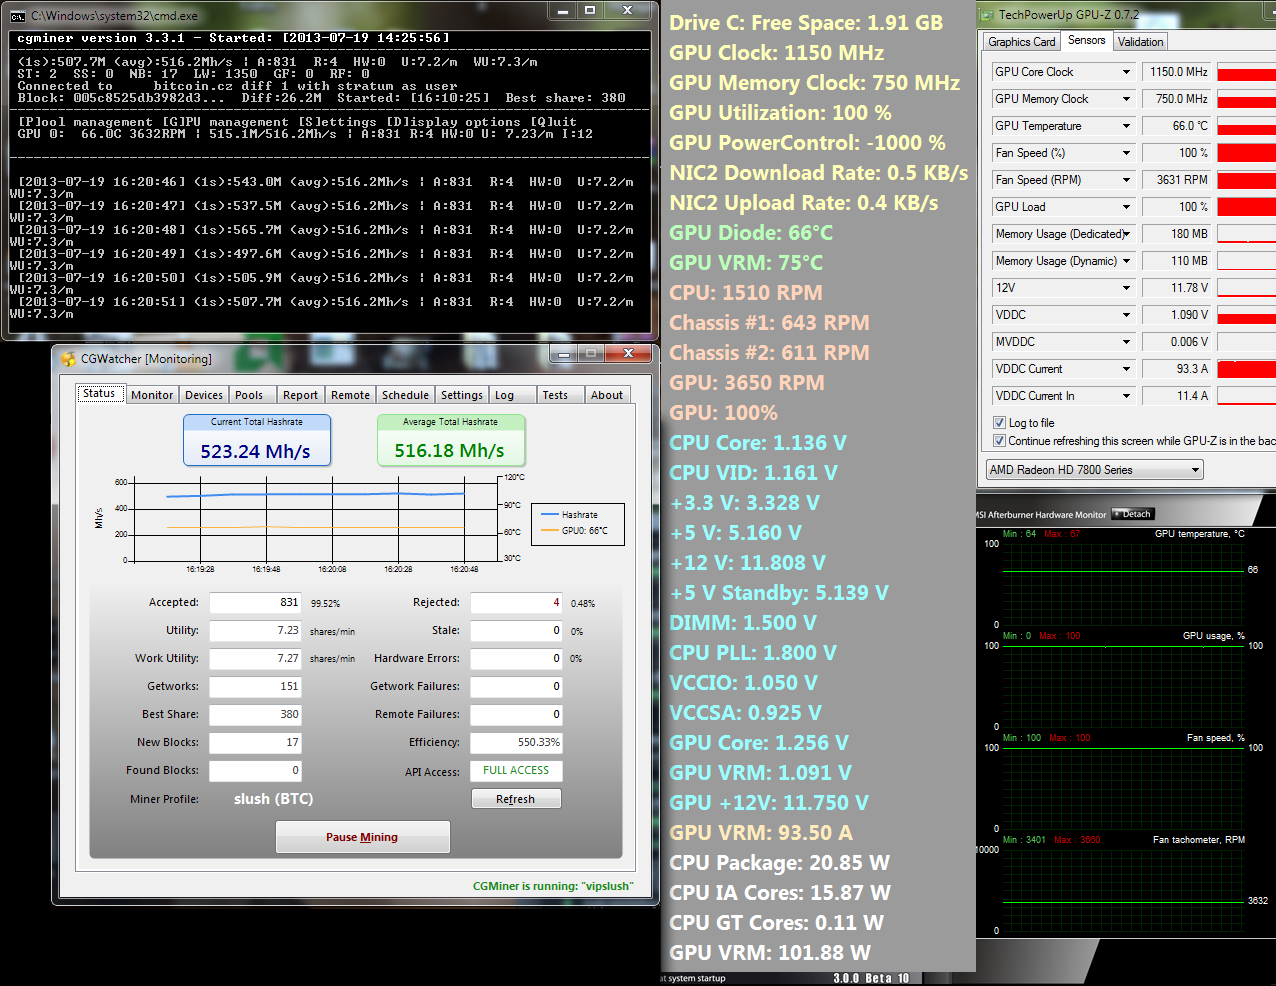Expand the GPU Temperature sensor dropdown
Viewport: 1276px width, 986px height.
[x=1126, y=126]
